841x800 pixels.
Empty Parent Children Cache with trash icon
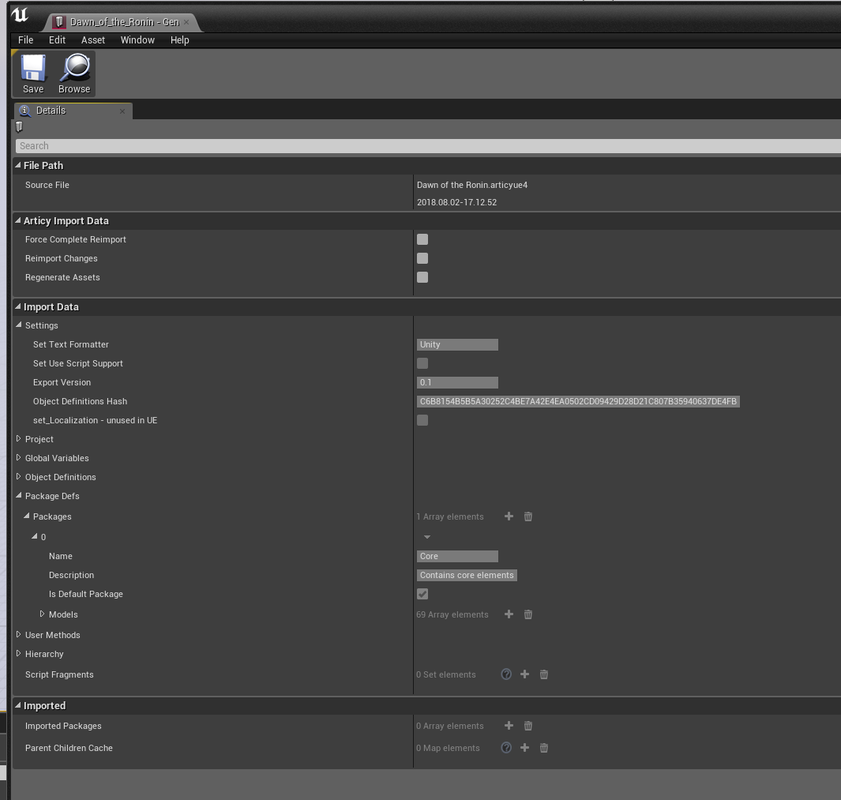[543, 748]
